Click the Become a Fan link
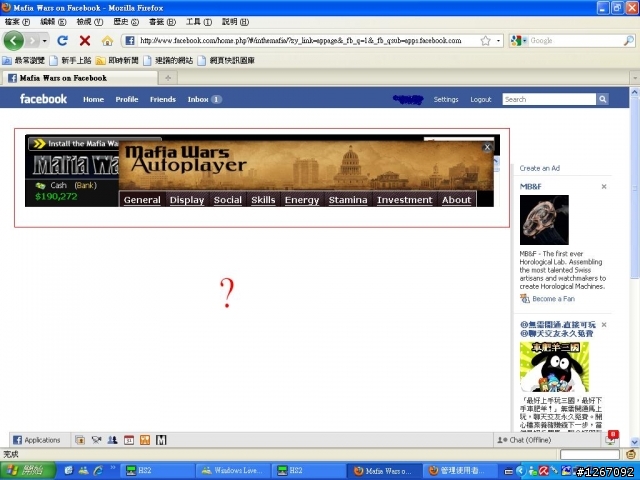This screenshot has height=480, width=640. 553,299
